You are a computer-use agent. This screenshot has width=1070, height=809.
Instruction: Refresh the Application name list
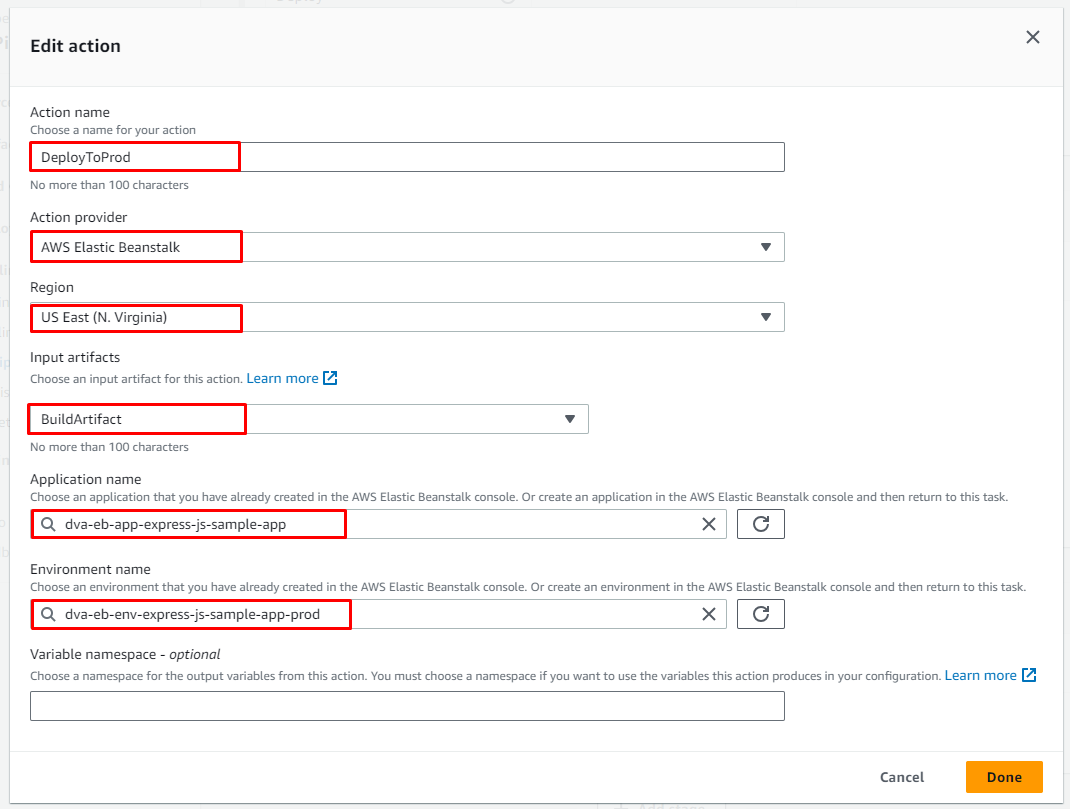point(760,525)
